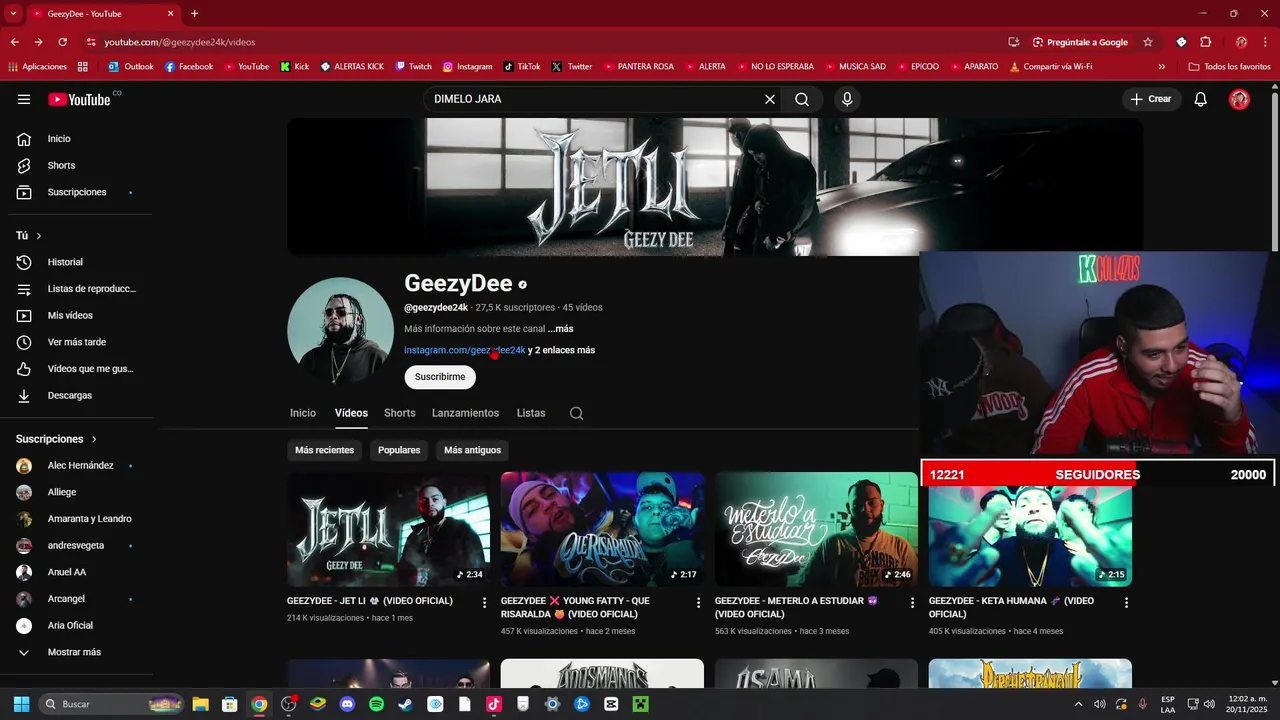Open Spotify from the taskbar
The height and width of the screenshot is (720, 1280).
[376, 704]
